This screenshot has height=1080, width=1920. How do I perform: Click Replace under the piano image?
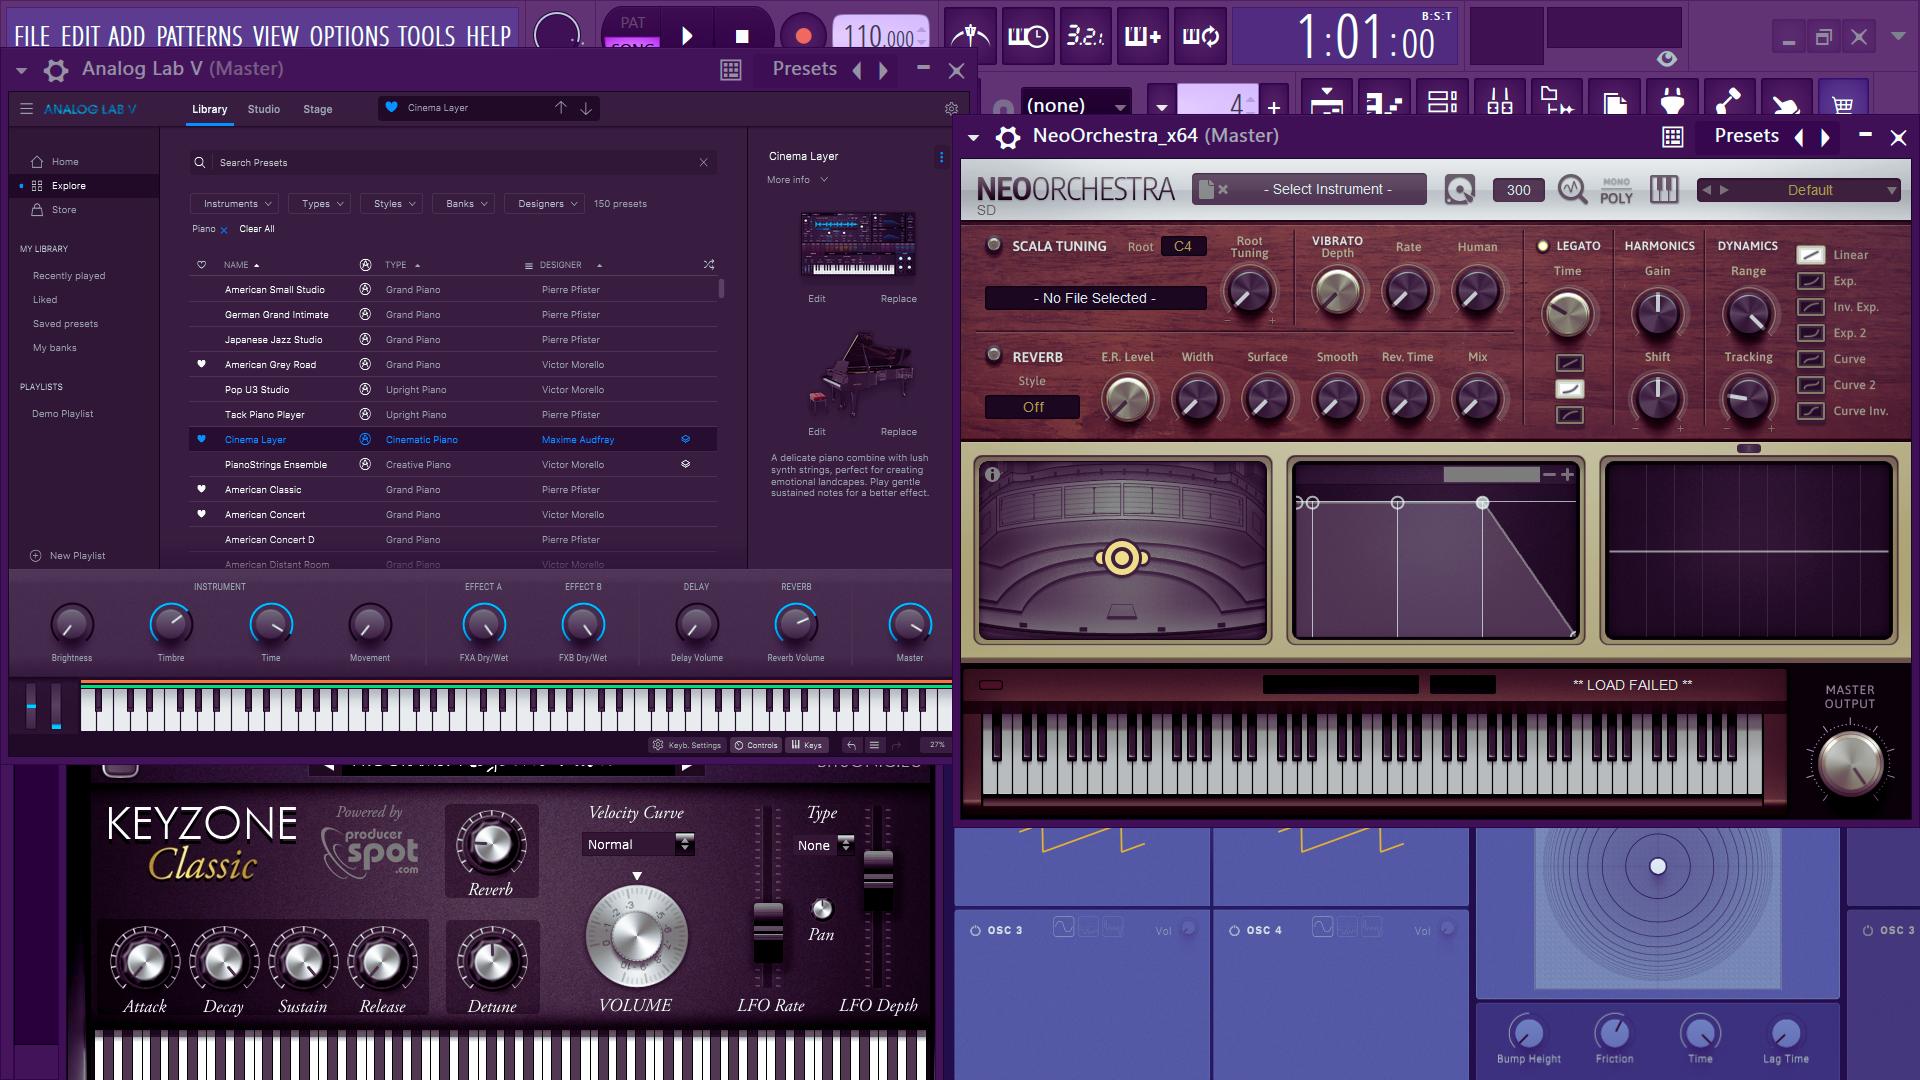pos(898,432)
